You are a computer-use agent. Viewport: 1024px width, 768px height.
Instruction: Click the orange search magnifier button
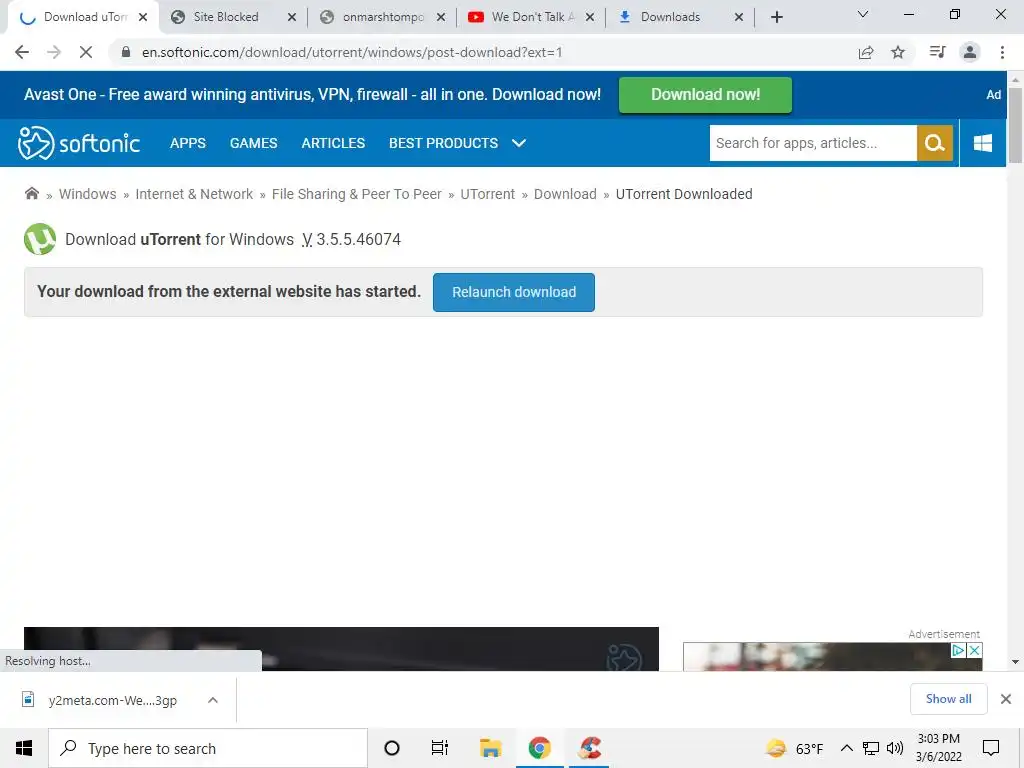[x=935, y=143]
